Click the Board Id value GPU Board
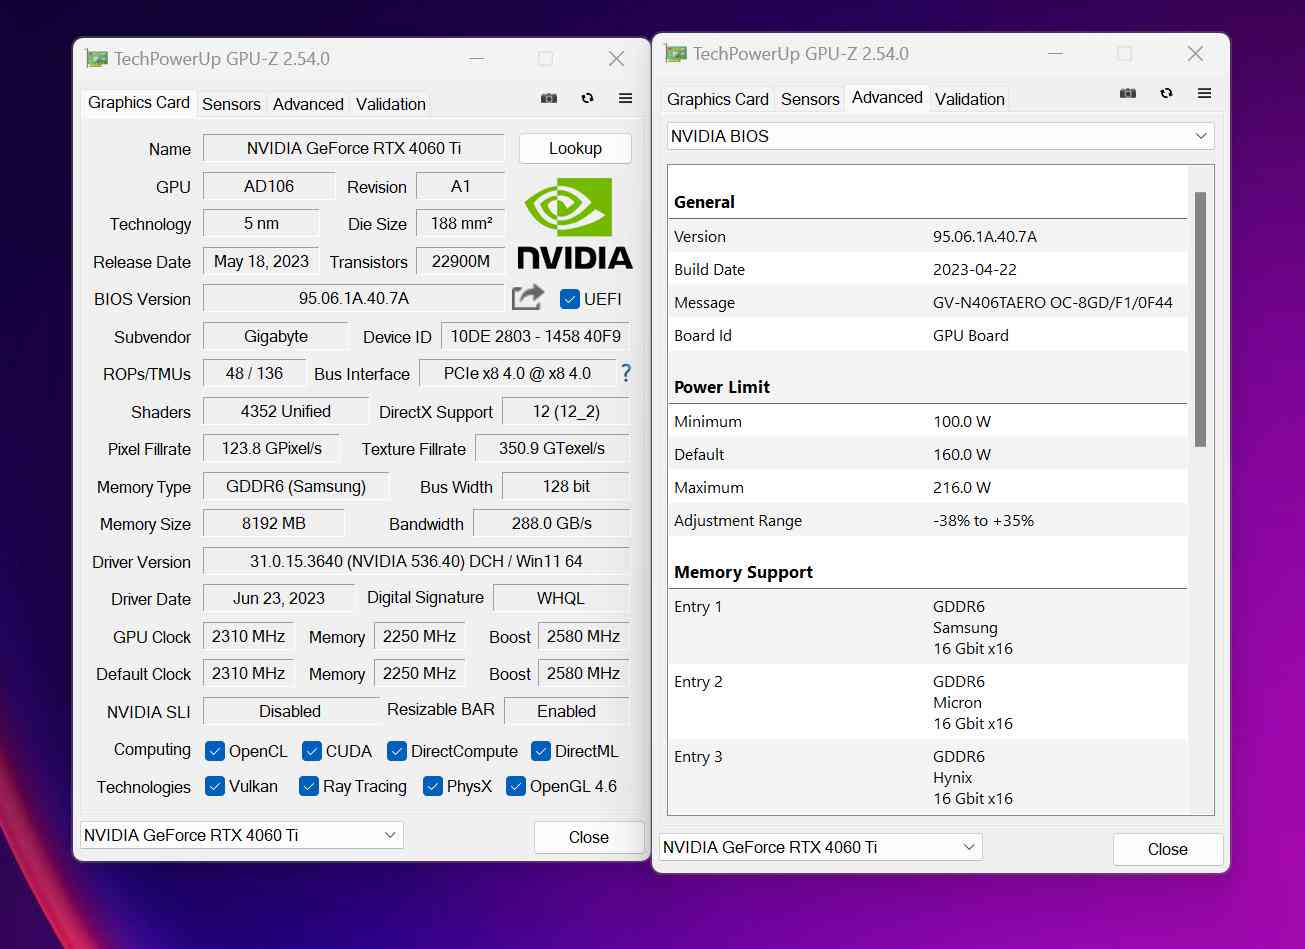The image size is (1305, 949). click(970, 336)
